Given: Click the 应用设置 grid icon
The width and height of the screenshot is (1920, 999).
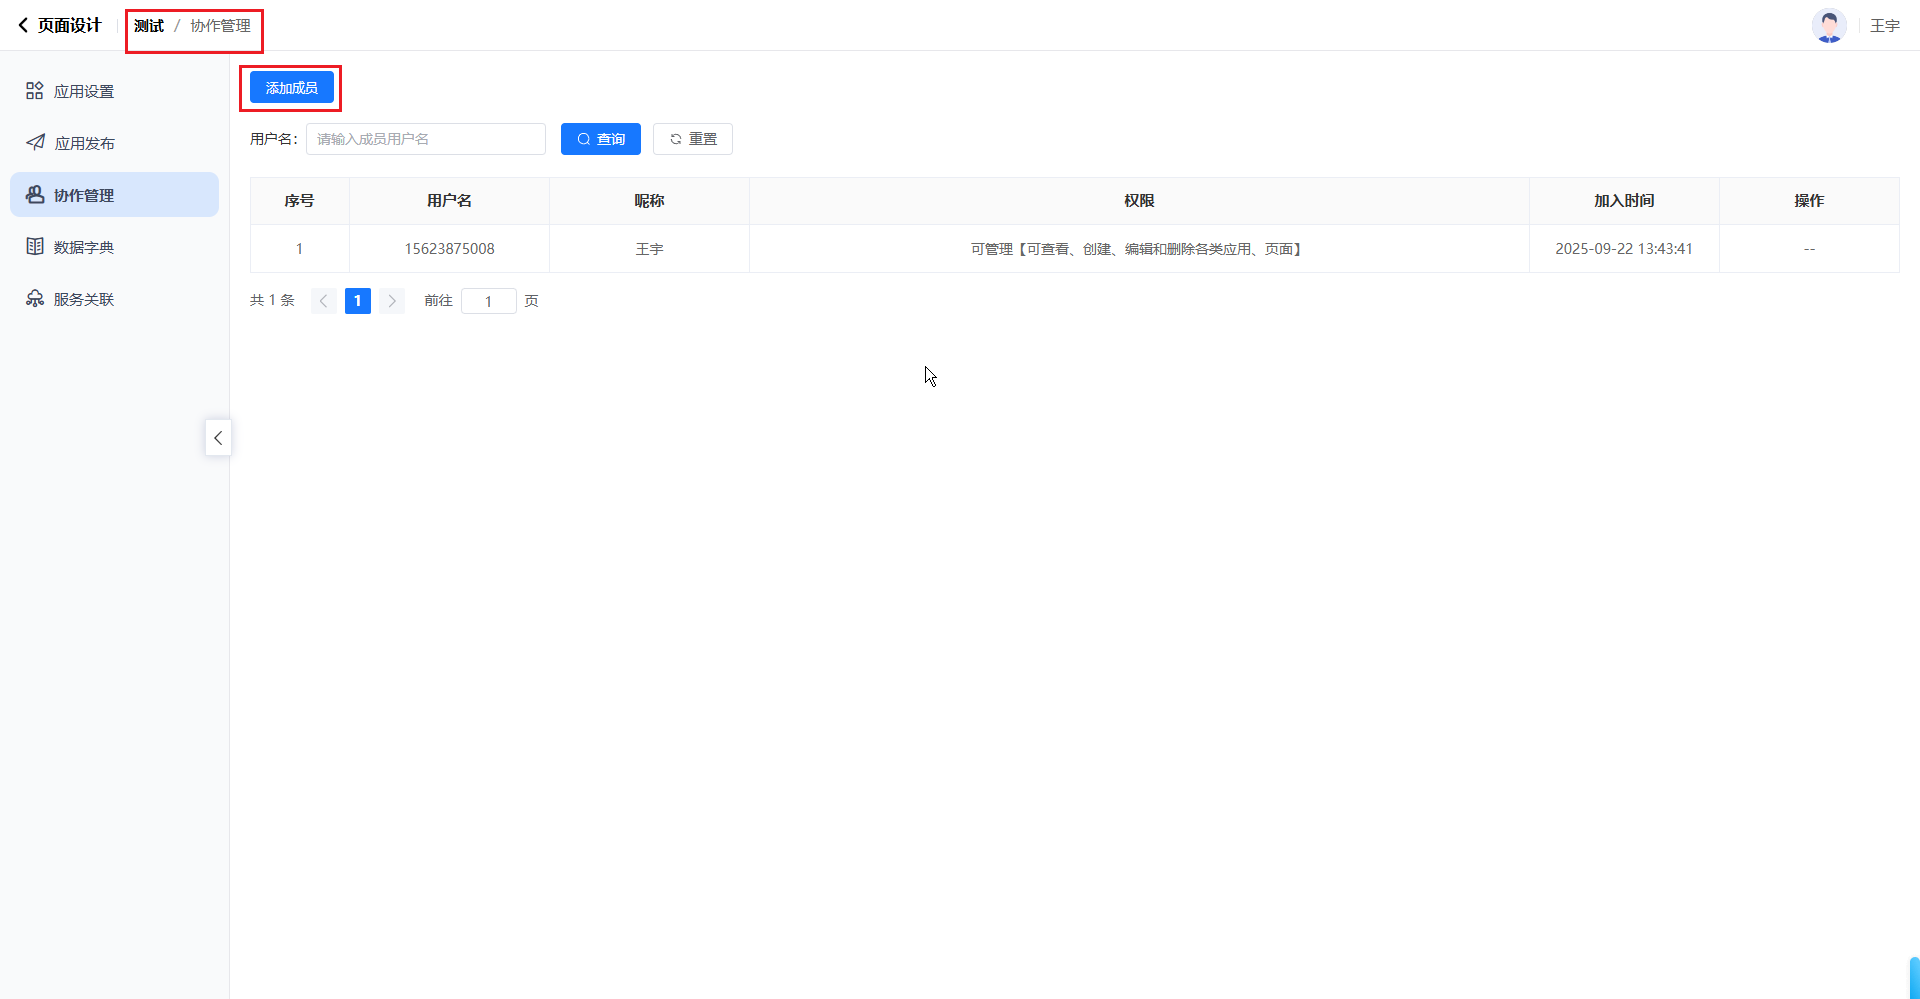Looking at the screenshot, I should [35, 91].
